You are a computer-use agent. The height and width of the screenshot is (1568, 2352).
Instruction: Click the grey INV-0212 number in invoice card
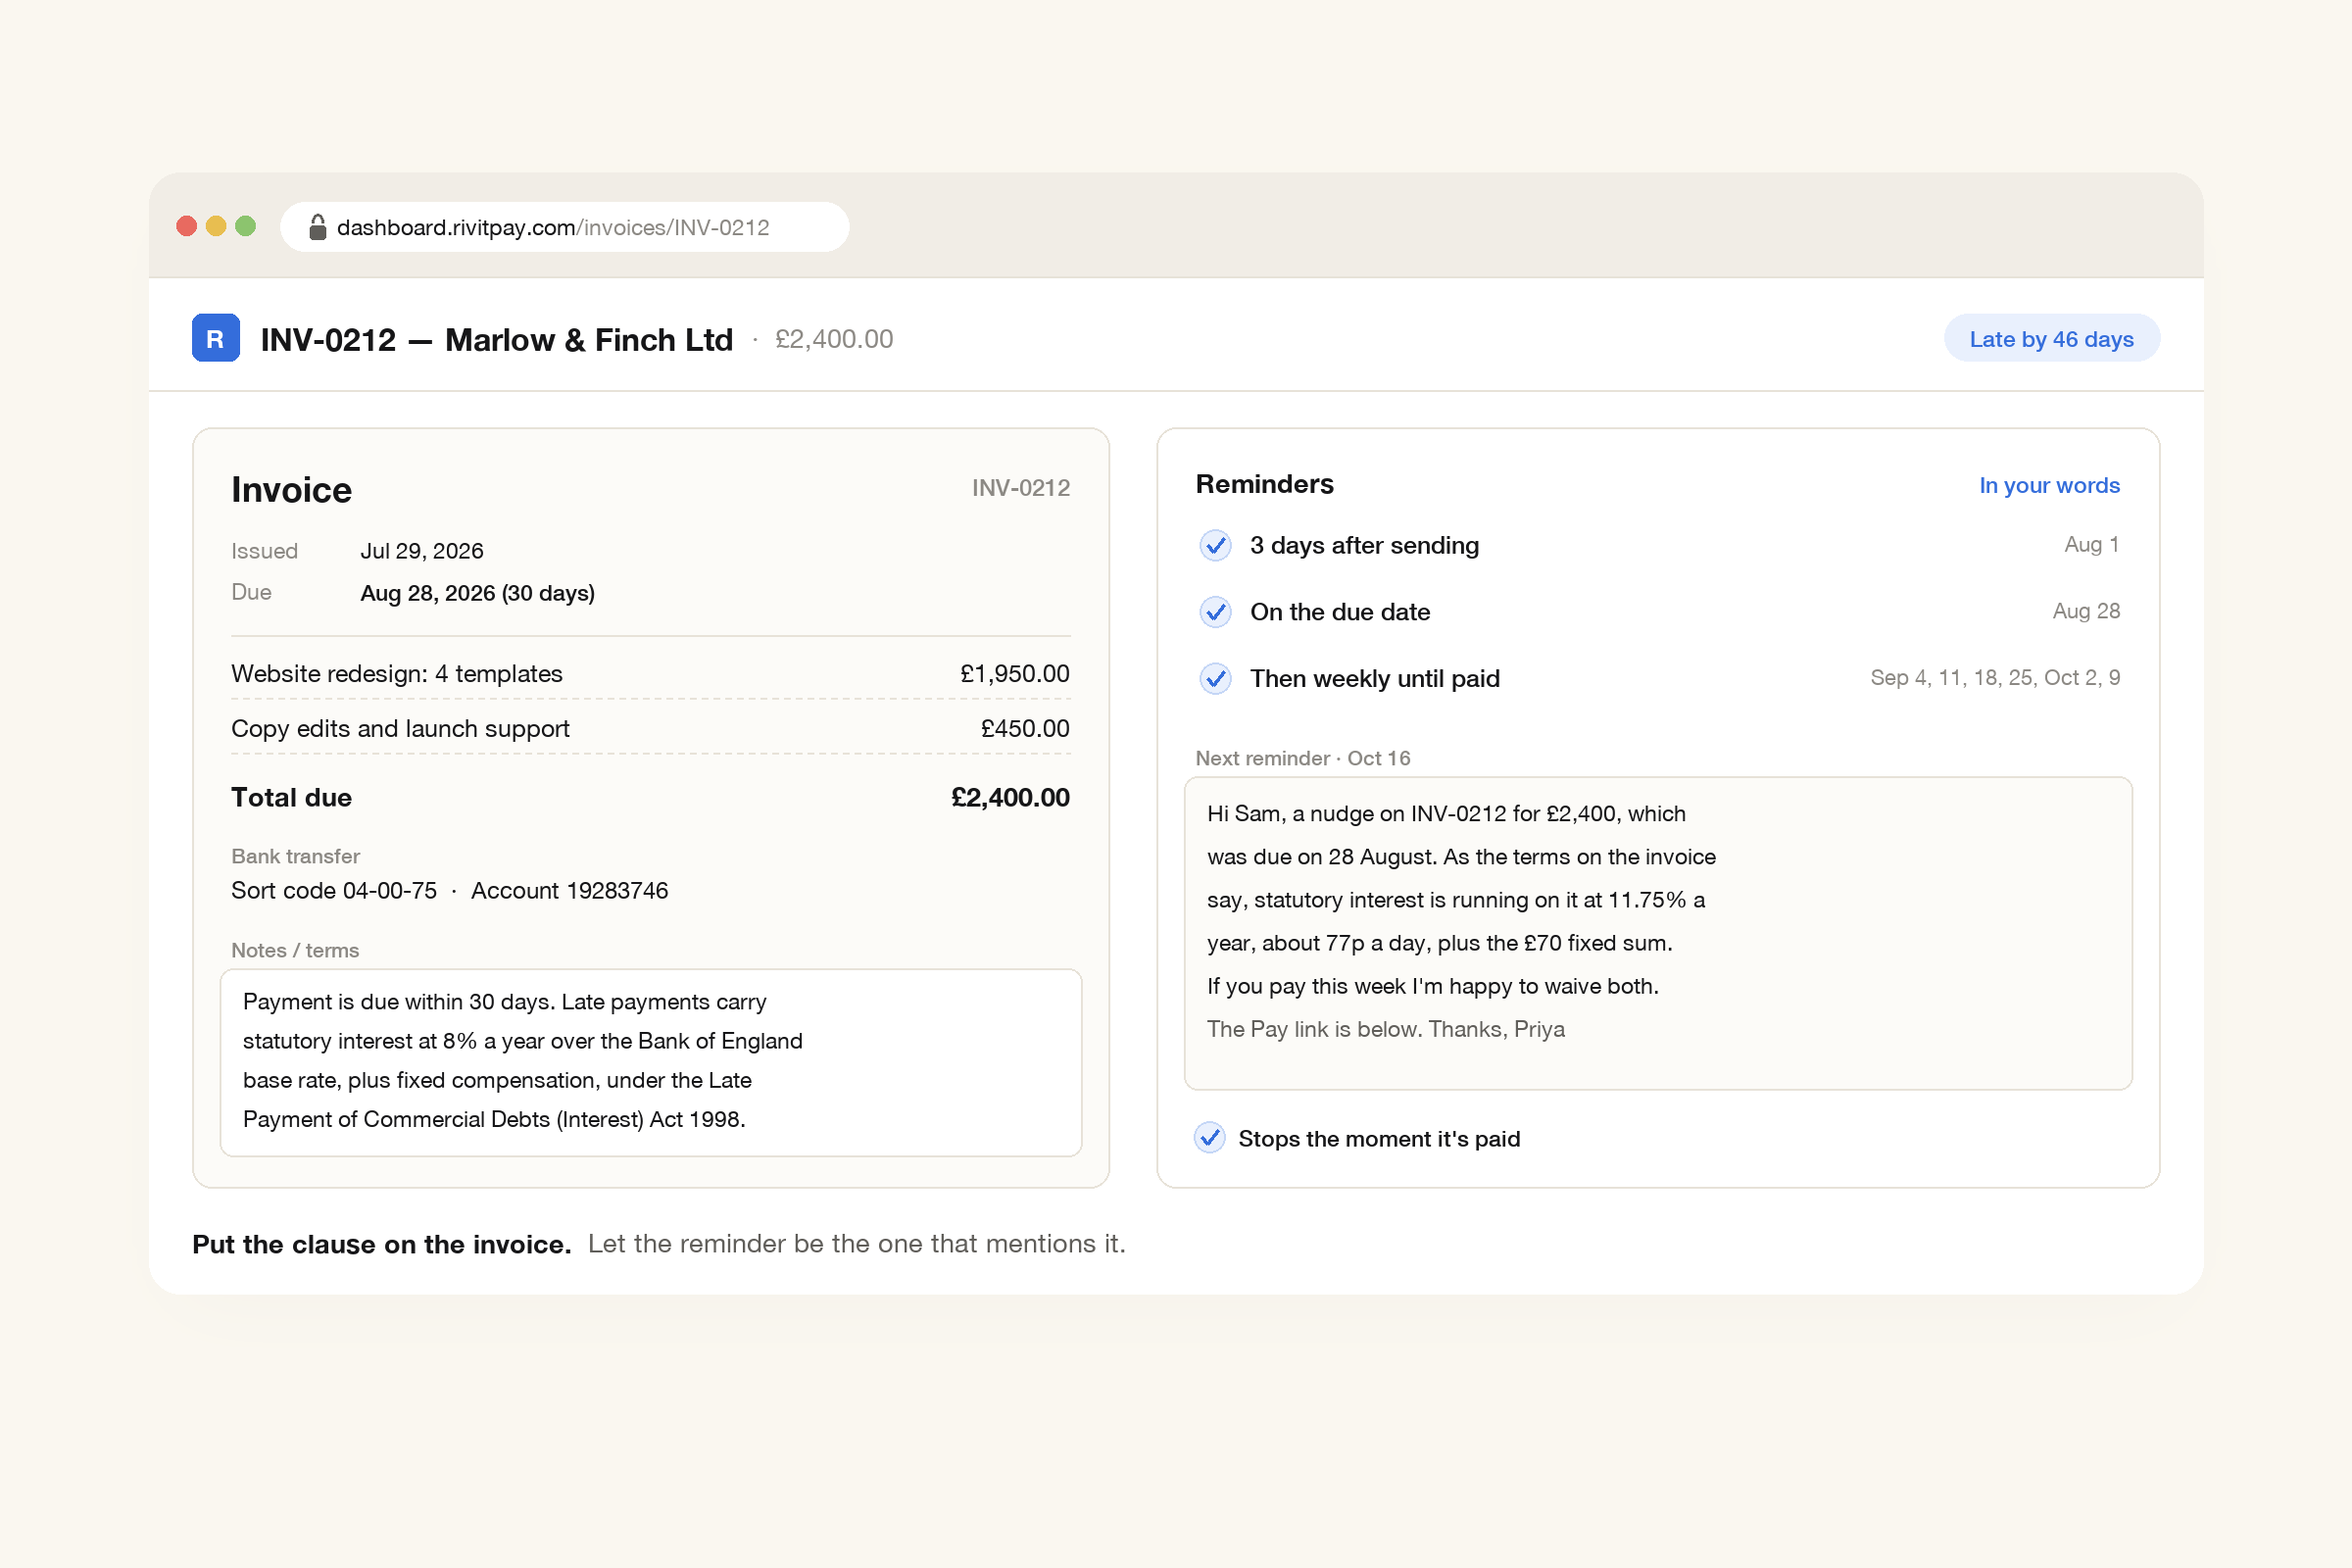click(x=1021, y=488)
